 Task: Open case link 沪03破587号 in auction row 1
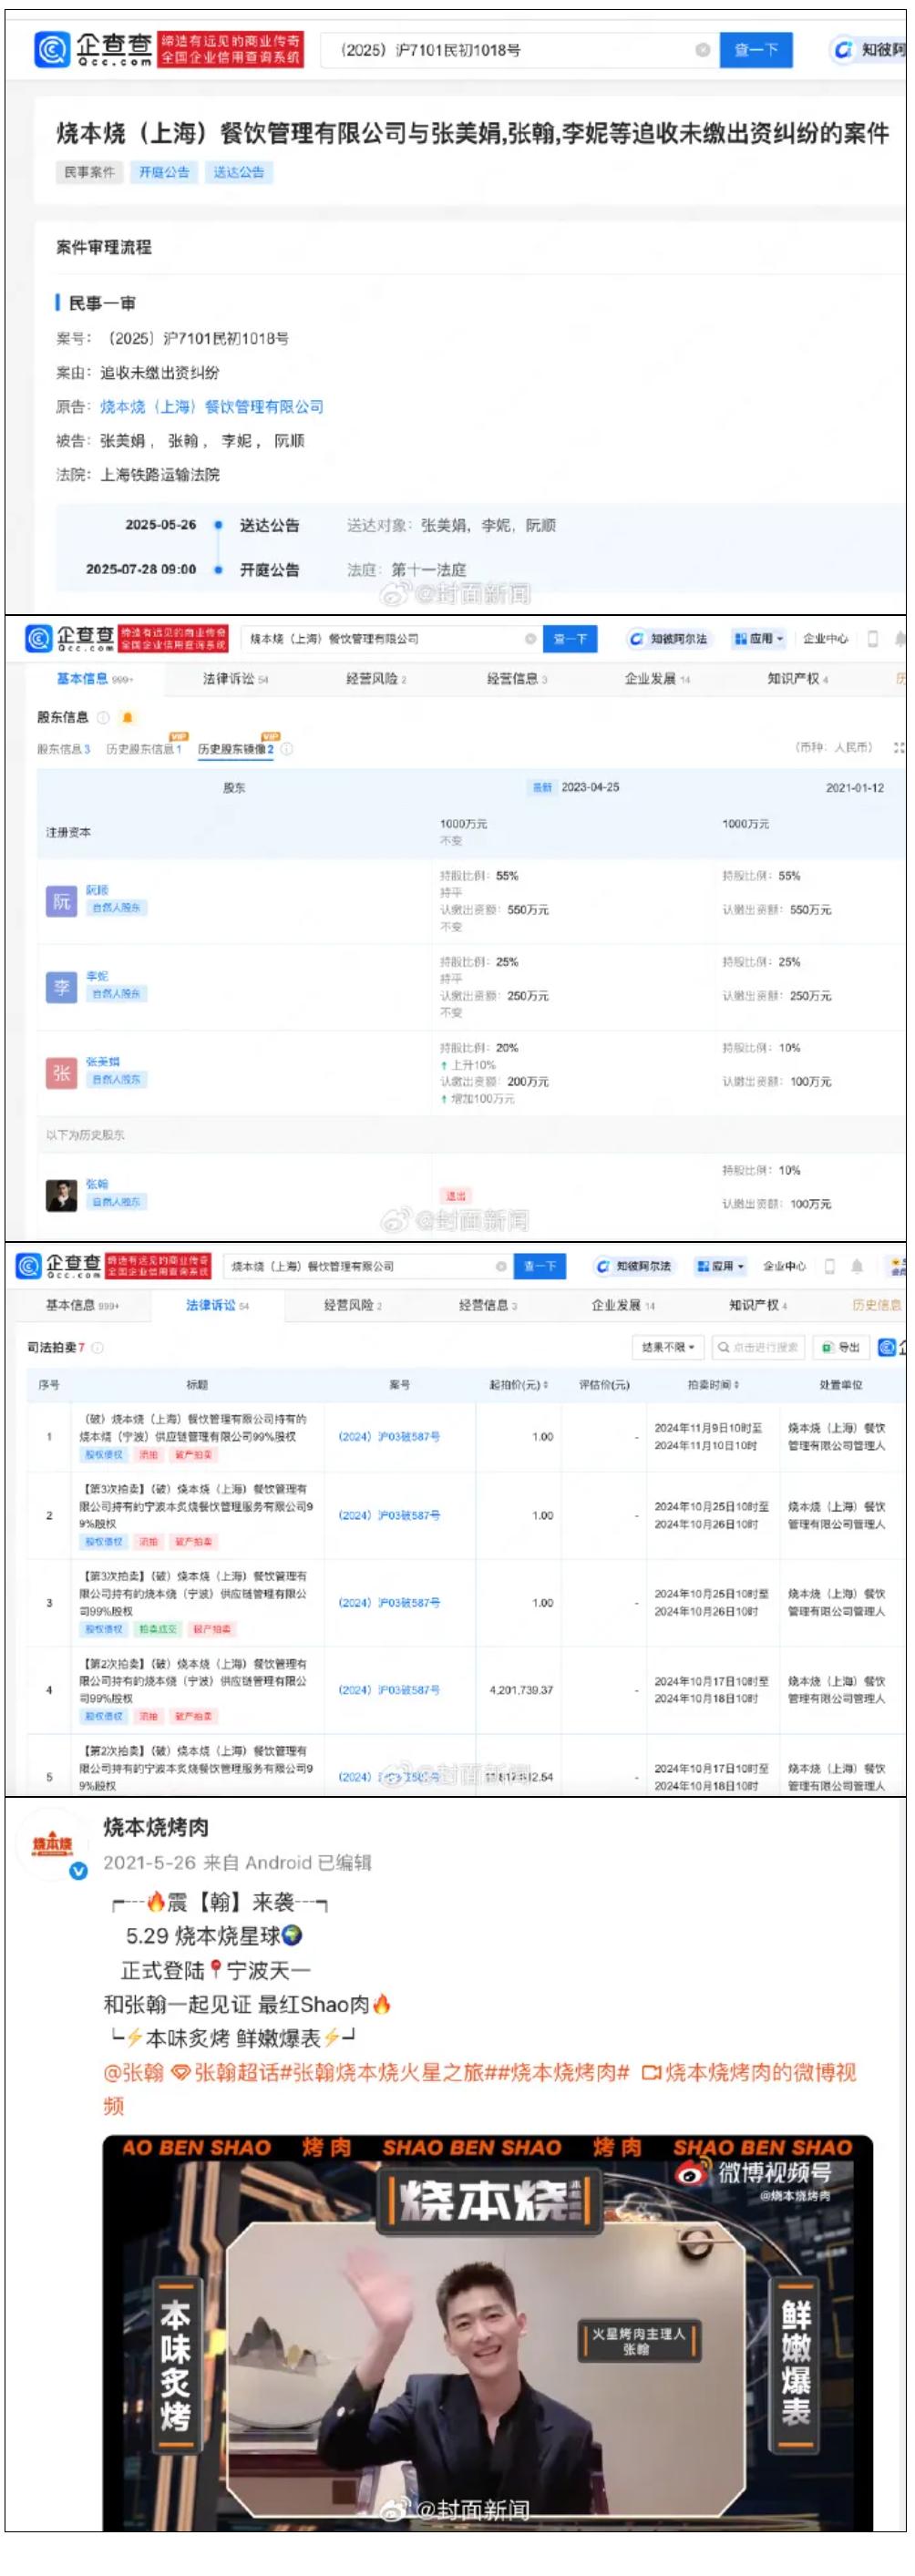[x=389, y=1437]
